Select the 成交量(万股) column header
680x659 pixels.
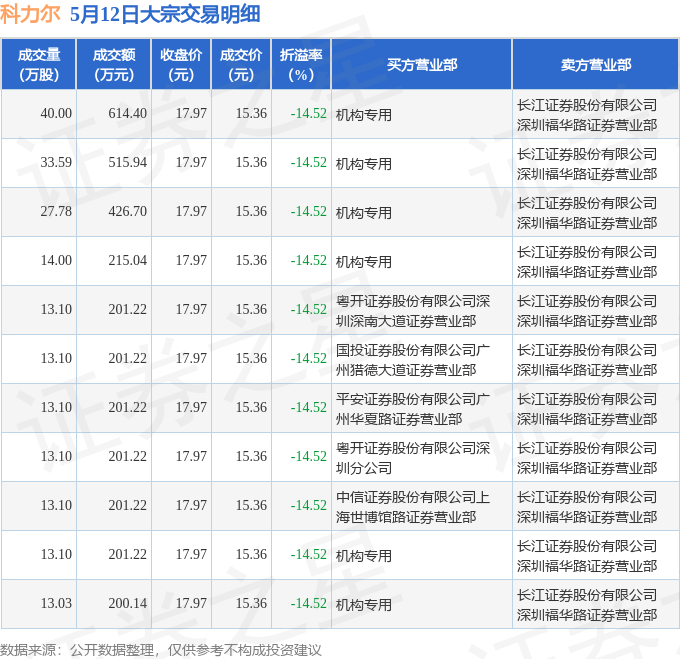39,65
